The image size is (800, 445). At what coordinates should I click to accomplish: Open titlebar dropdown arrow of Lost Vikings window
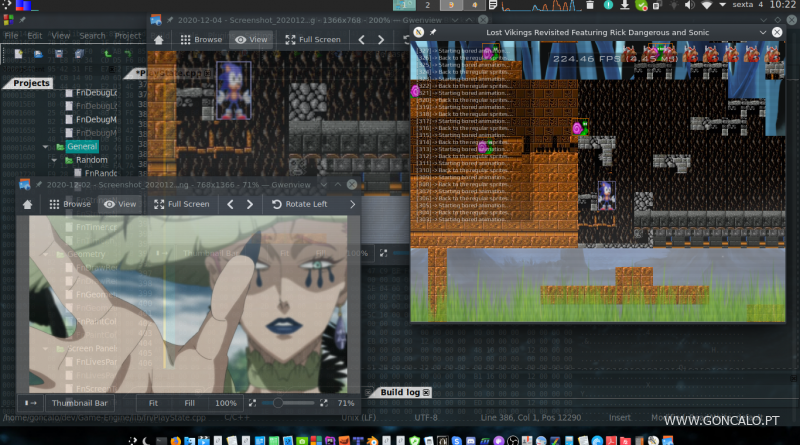click(763, 32)
